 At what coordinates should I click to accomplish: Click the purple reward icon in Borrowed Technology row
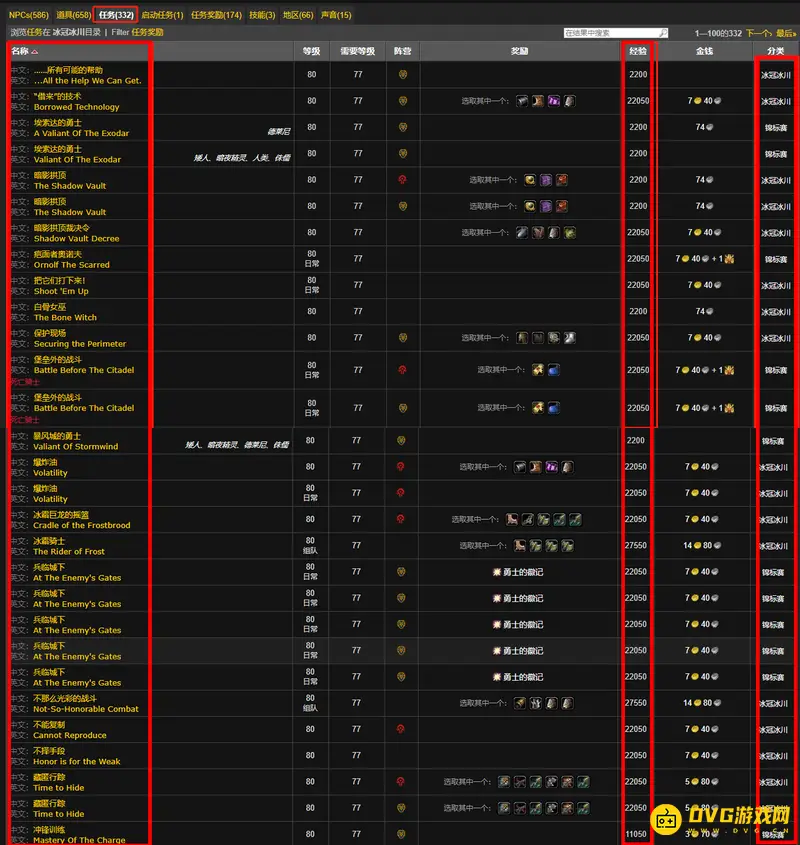tap(554, 101)
